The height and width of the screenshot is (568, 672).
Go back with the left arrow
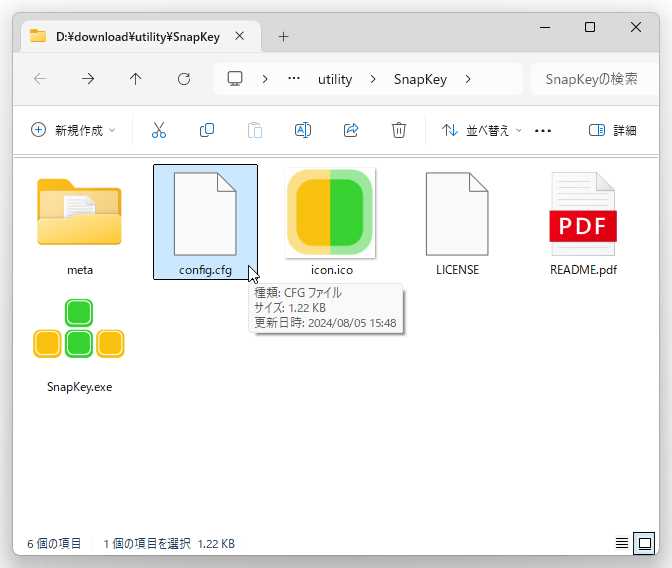pyautogui.click(x=40, y=79)
